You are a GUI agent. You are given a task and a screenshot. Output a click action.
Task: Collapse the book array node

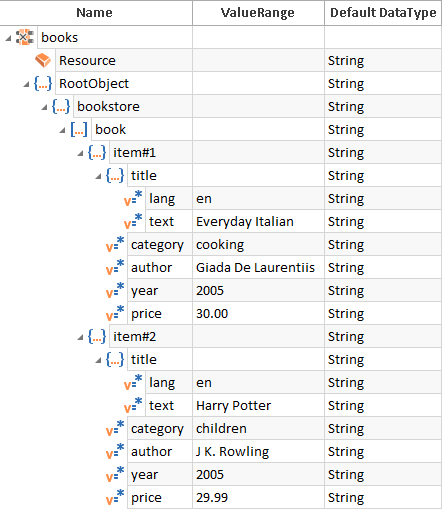[62, 130]
